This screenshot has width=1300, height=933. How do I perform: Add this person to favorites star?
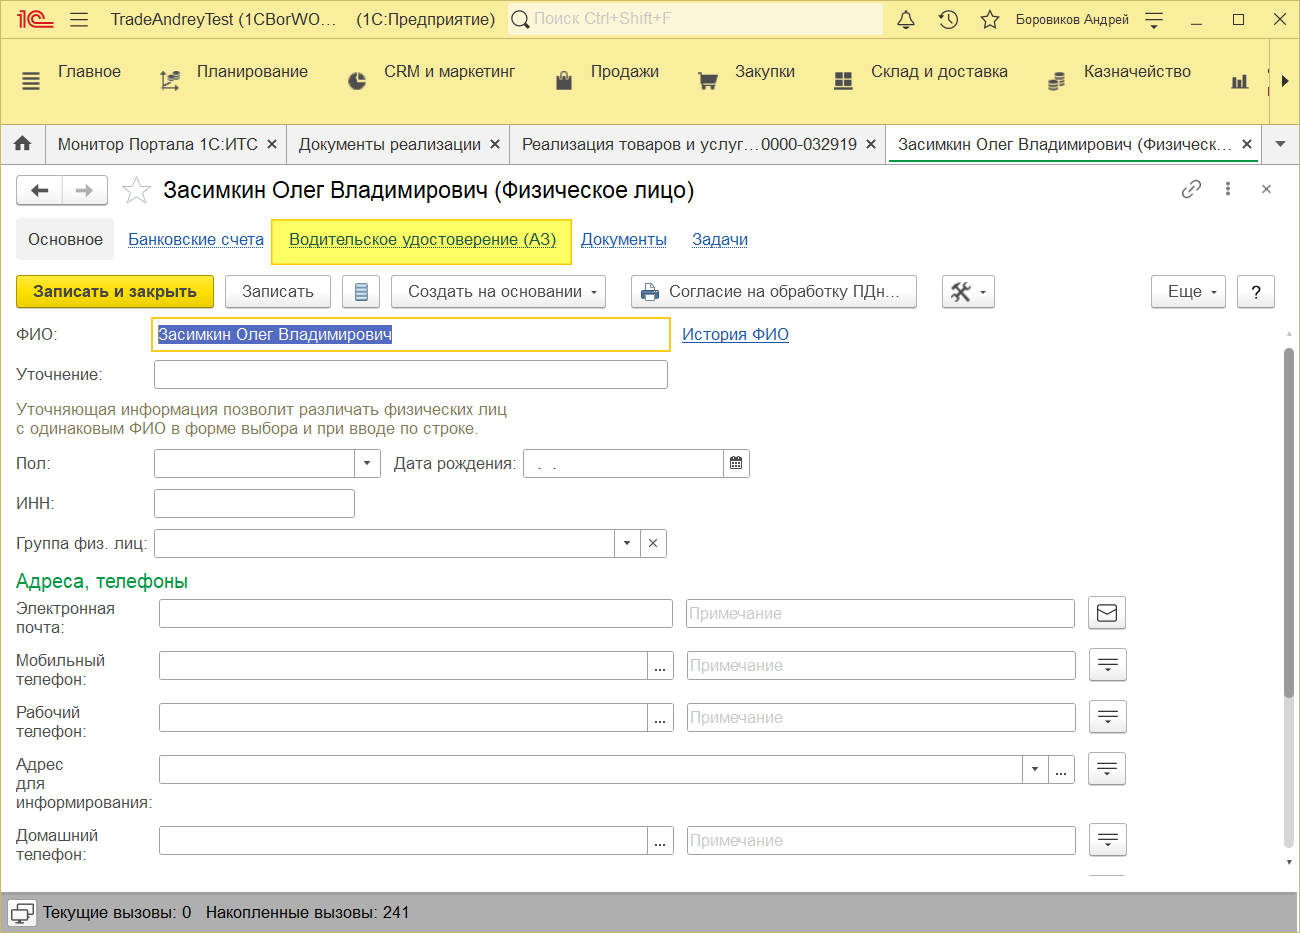click(x=136, y=190)
